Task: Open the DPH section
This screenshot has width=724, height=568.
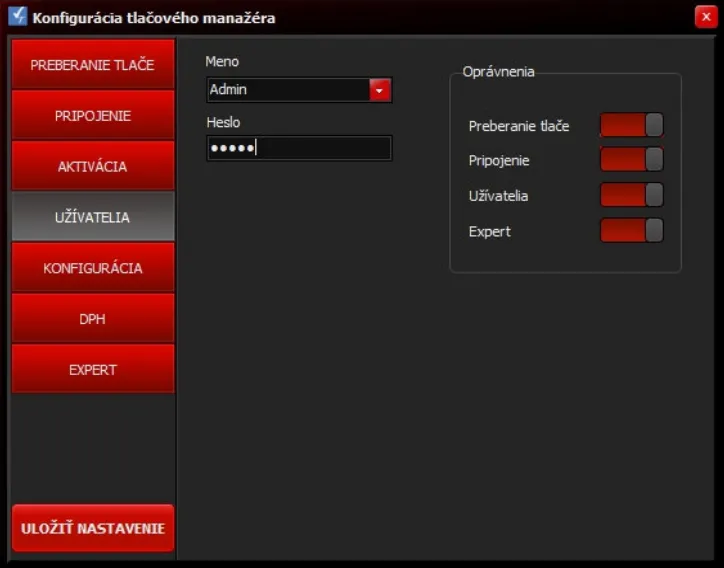Action: (x=93, y=318)
